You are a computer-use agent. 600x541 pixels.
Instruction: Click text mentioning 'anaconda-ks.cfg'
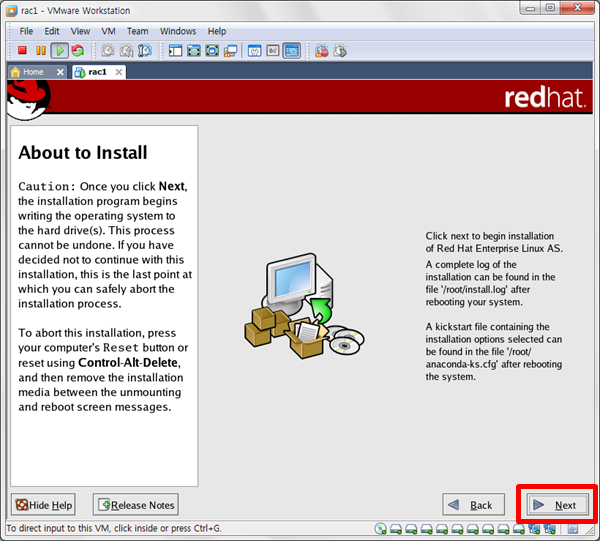point(462,364)
